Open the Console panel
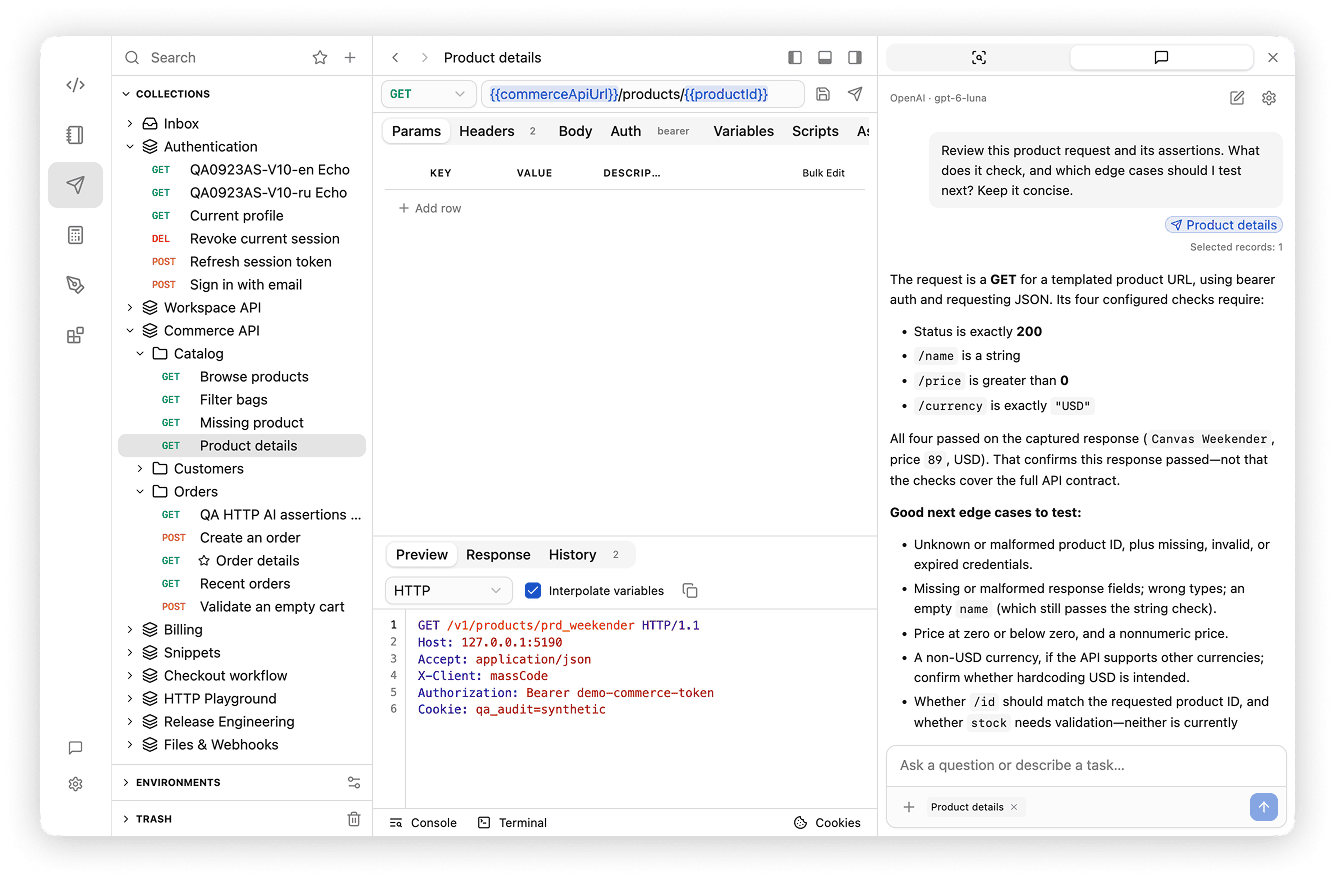1335x880 pixels. [x=423, y=823]
